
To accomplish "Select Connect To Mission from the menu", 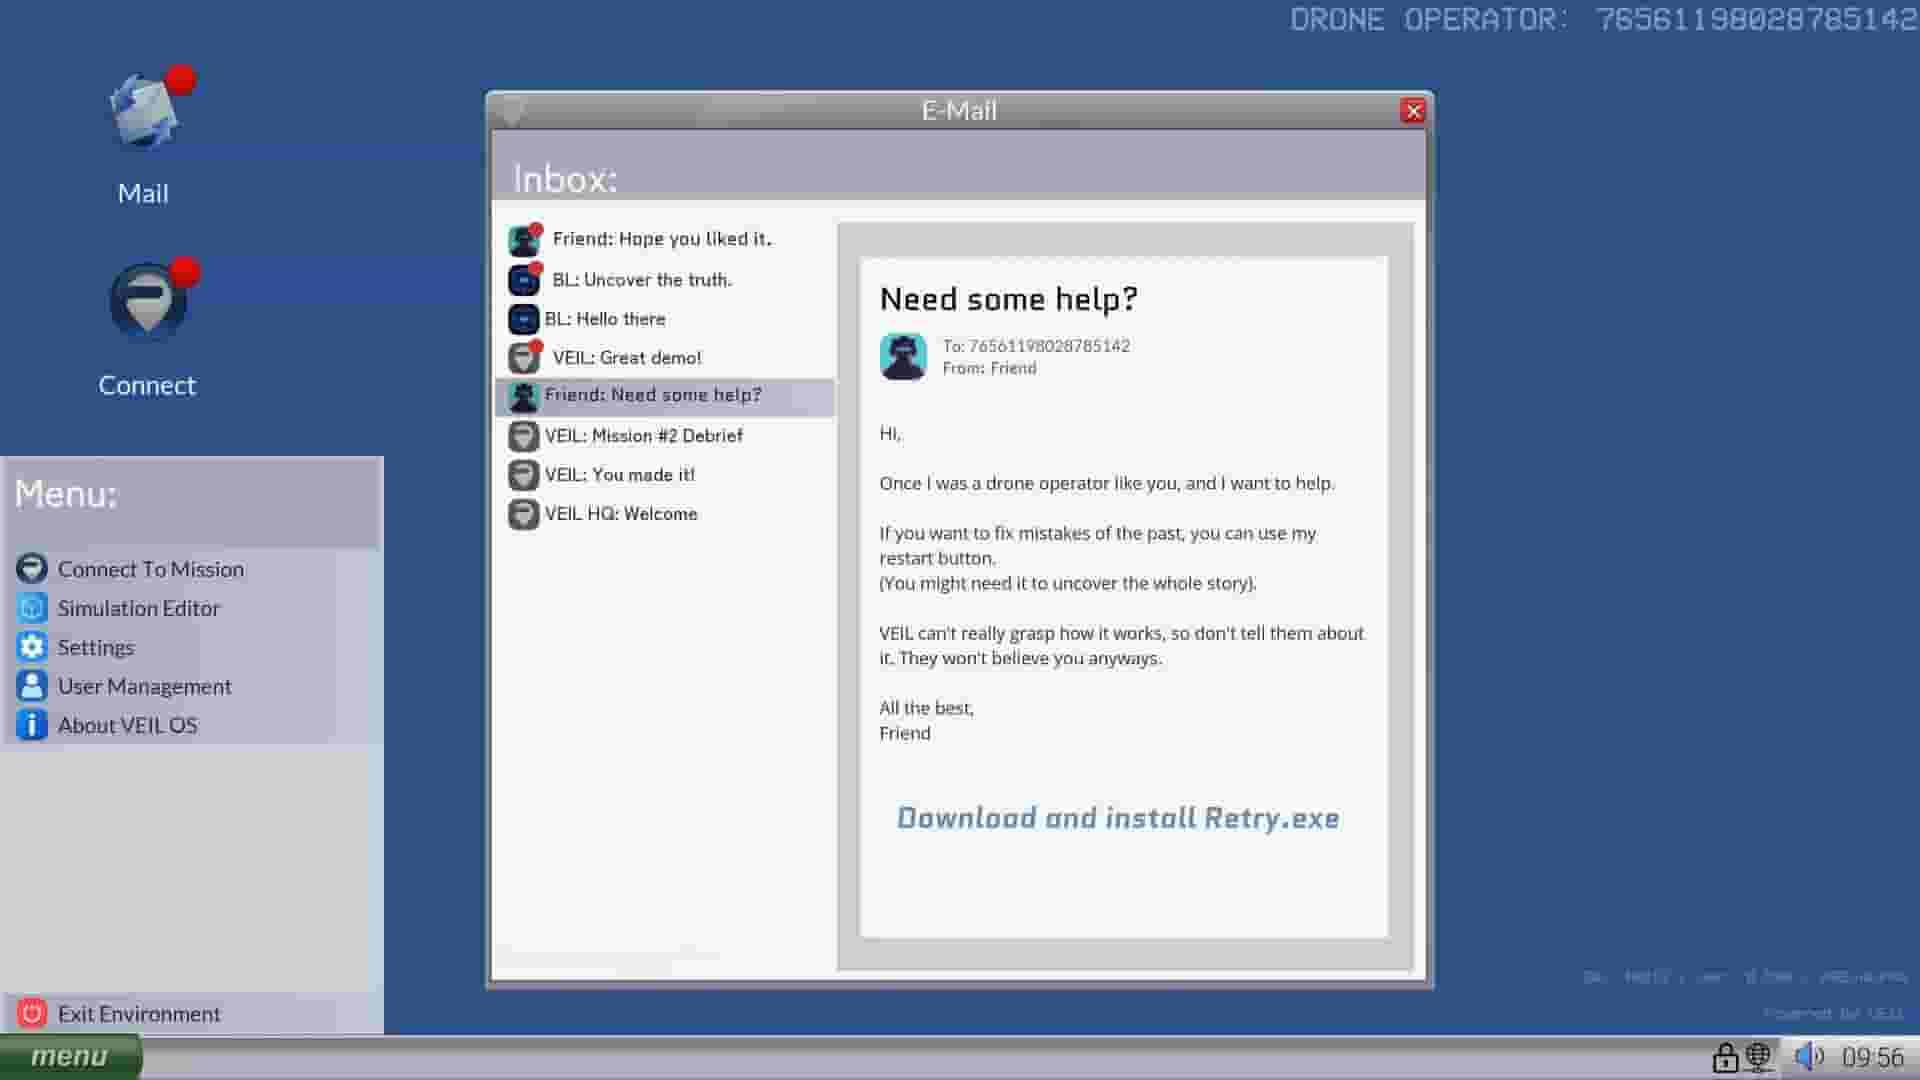I will click(151, 569).
